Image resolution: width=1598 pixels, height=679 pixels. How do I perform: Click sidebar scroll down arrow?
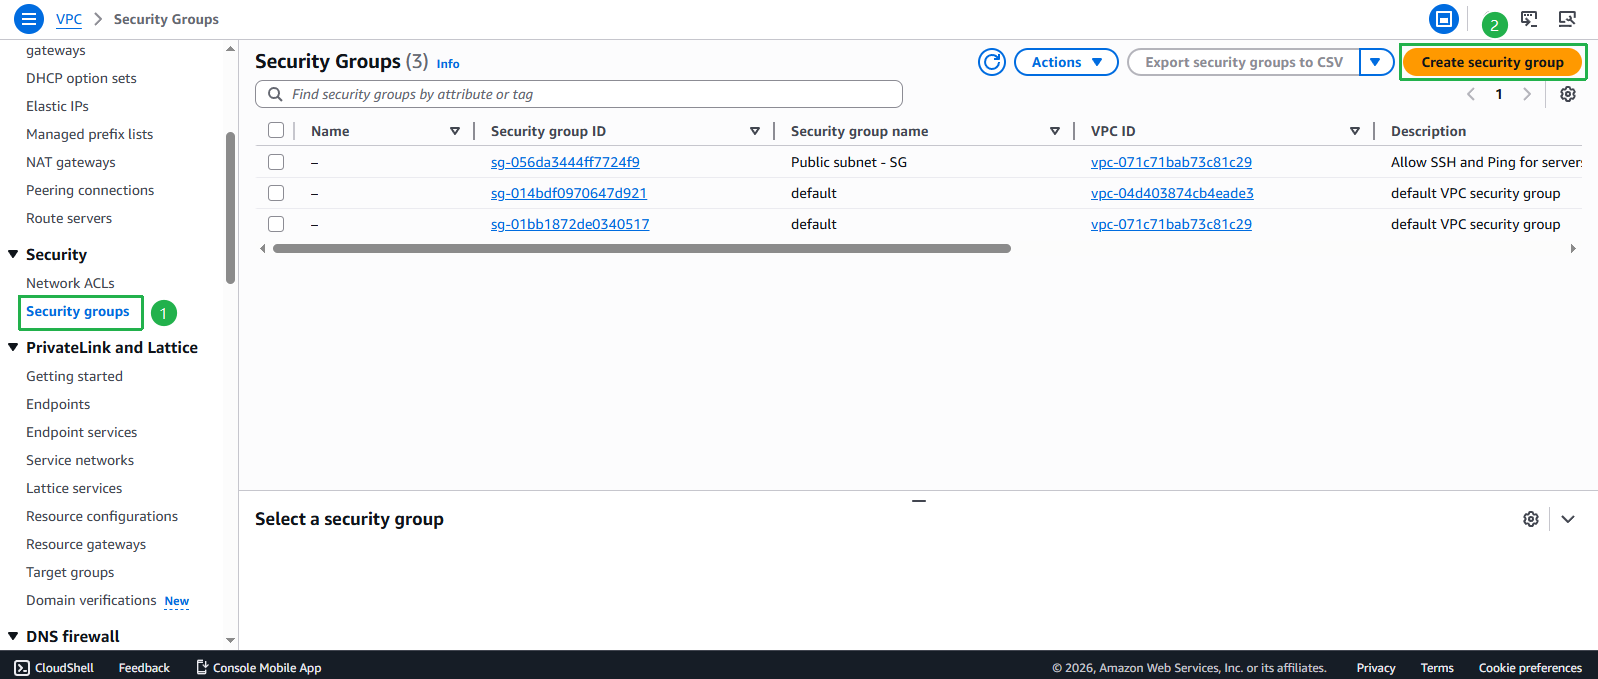click(231, 640)
